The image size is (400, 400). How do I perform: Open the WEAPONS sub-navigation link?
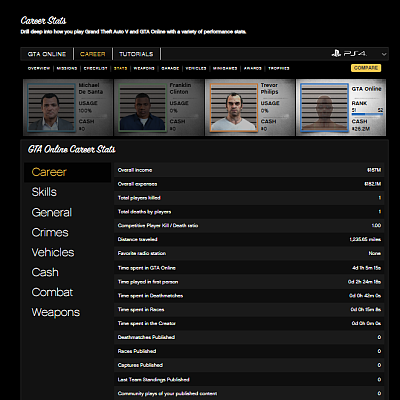click(144, 68)
